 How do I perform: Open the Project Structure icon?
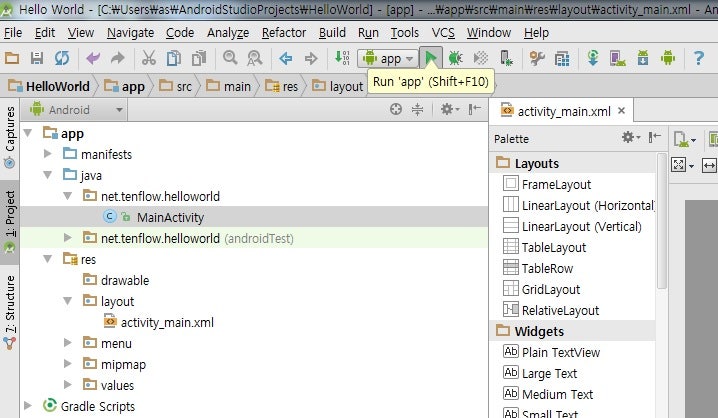coord(562,59)
